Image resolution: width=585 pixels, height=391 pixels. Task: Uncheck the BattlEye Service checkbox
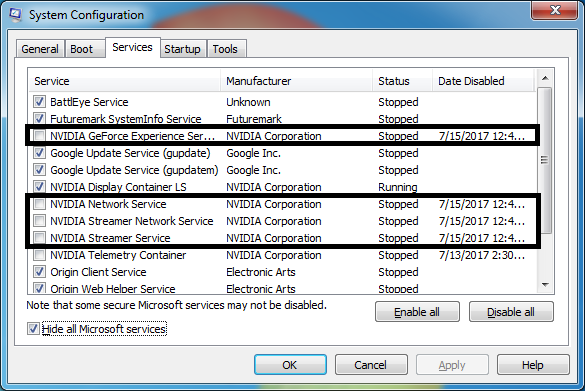(x=39, y=101)
